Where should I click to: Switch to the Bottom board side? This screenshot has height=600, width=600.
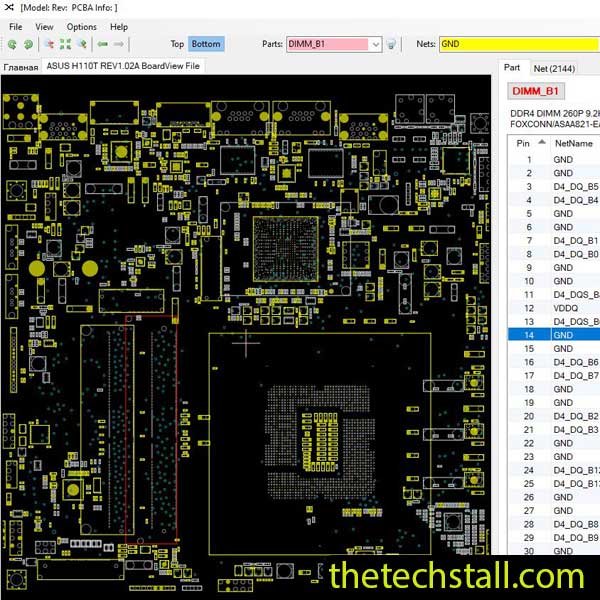pyautogui.click(x=206, y=44)
